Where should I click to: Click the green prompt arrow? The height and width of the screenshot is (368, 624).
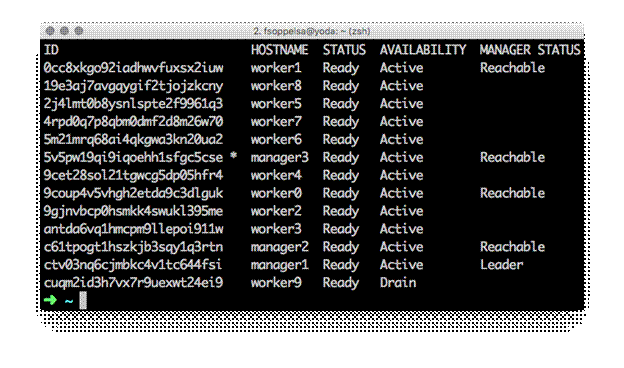click(x=51, y=300)
